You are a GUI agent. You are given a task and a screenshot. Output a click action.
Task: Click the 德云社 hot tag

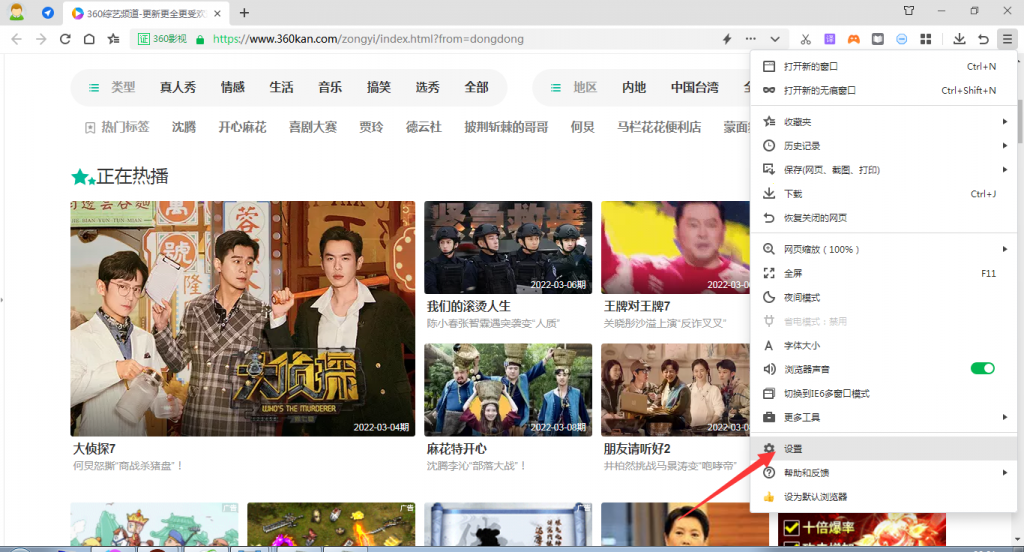tap(424, 127)
